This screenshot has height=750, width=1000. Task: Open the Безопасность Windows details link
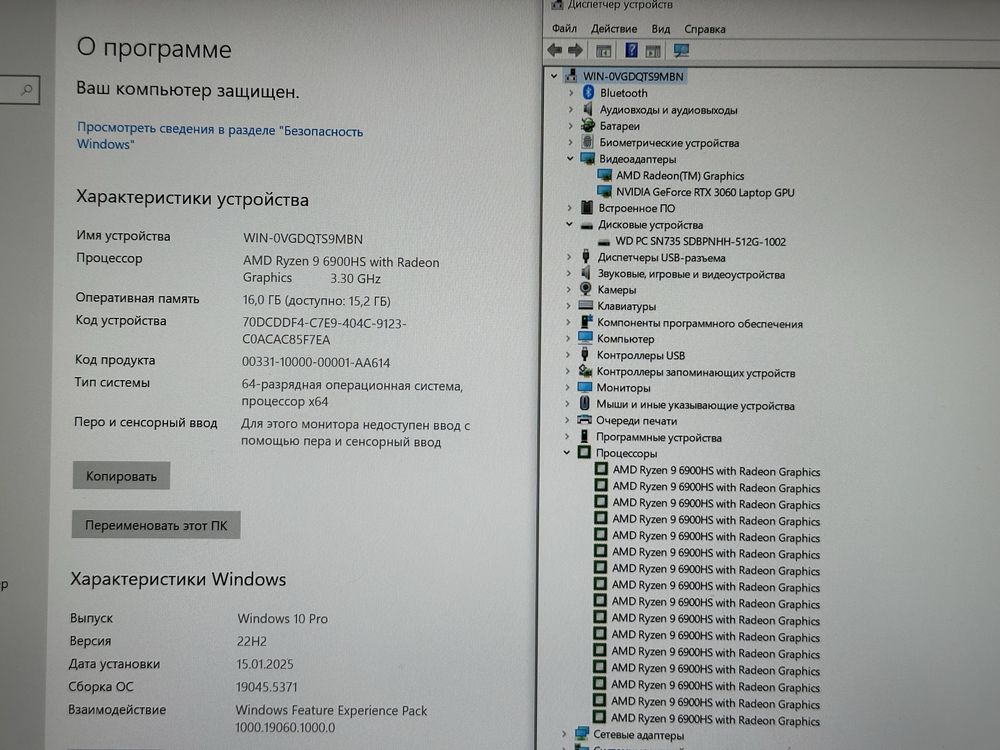tap(219, 136)
